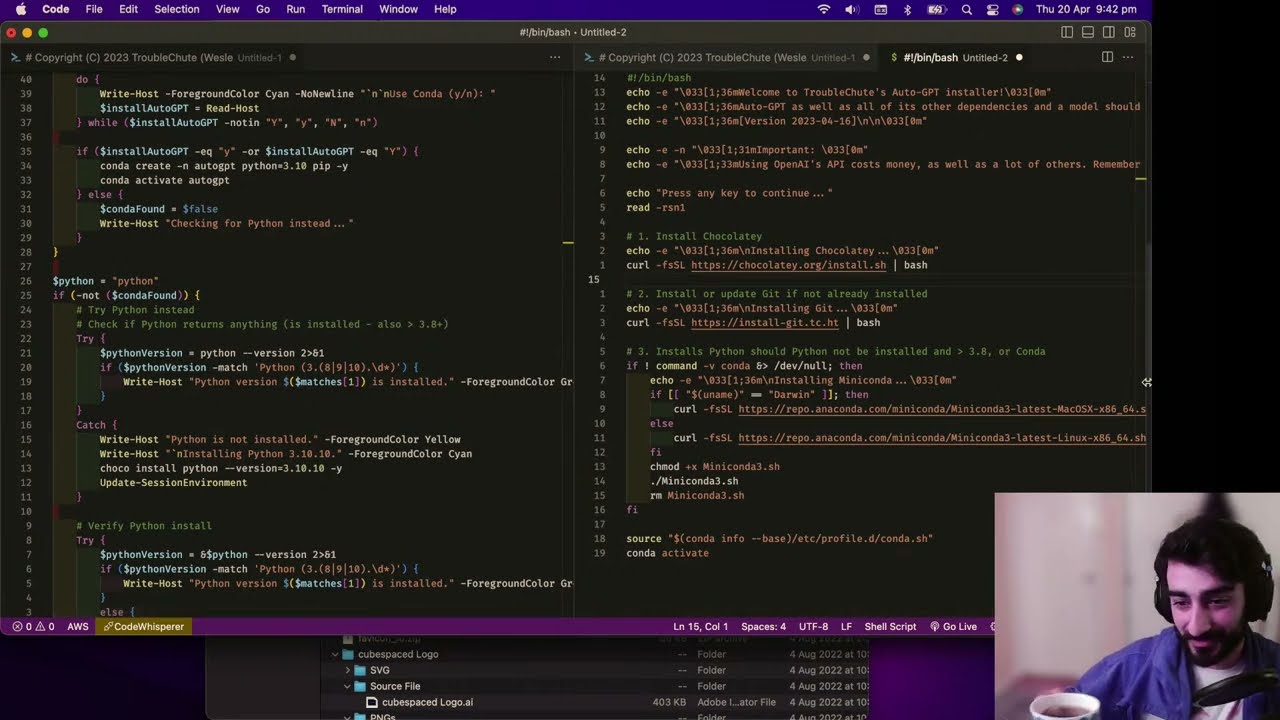Change indentation via Spaces: 4
The image size is (1280, 720).
764,627
